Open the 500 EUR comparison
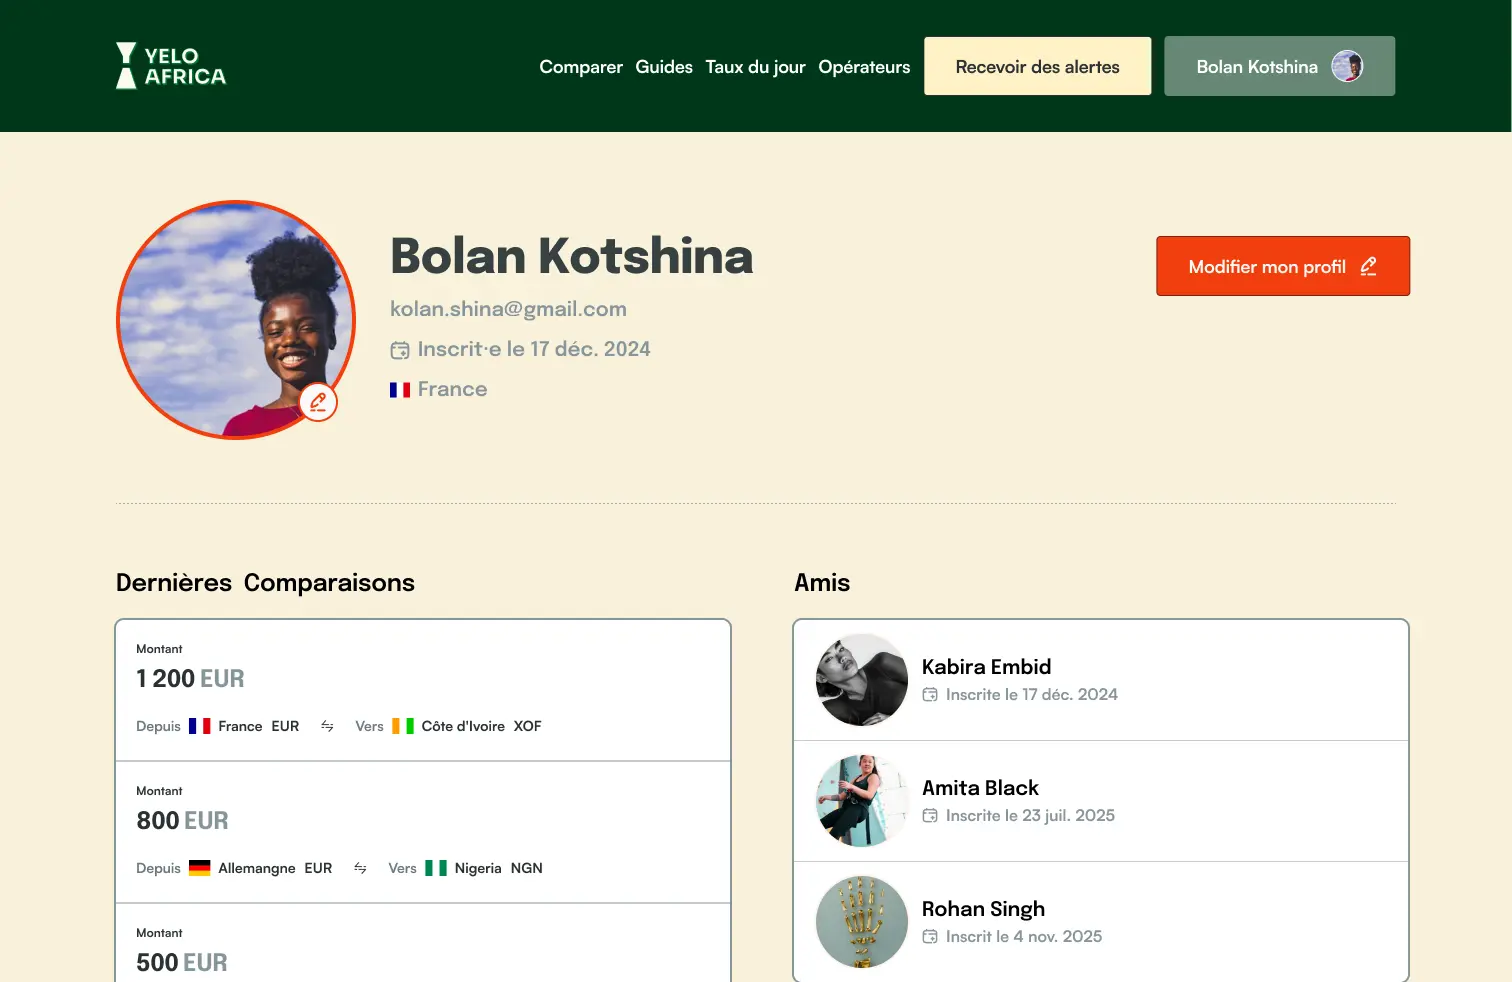The width and height of the screenshot is (1512, 982). coord(423,943)
